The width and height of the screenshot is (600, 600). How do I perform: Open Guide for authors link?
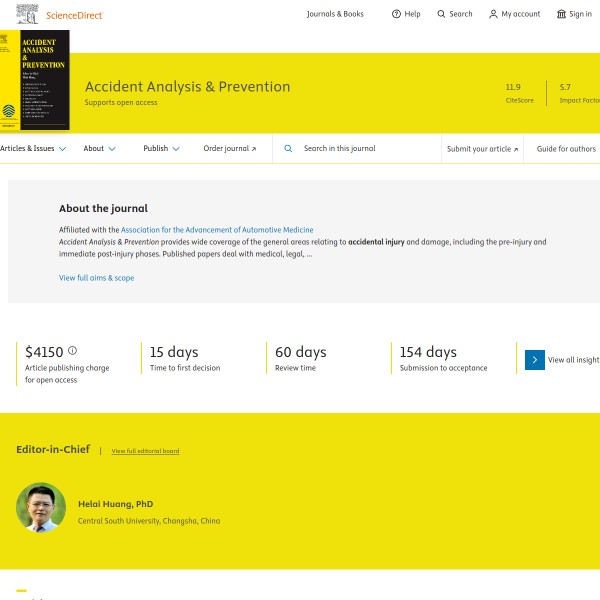[566, 149]
